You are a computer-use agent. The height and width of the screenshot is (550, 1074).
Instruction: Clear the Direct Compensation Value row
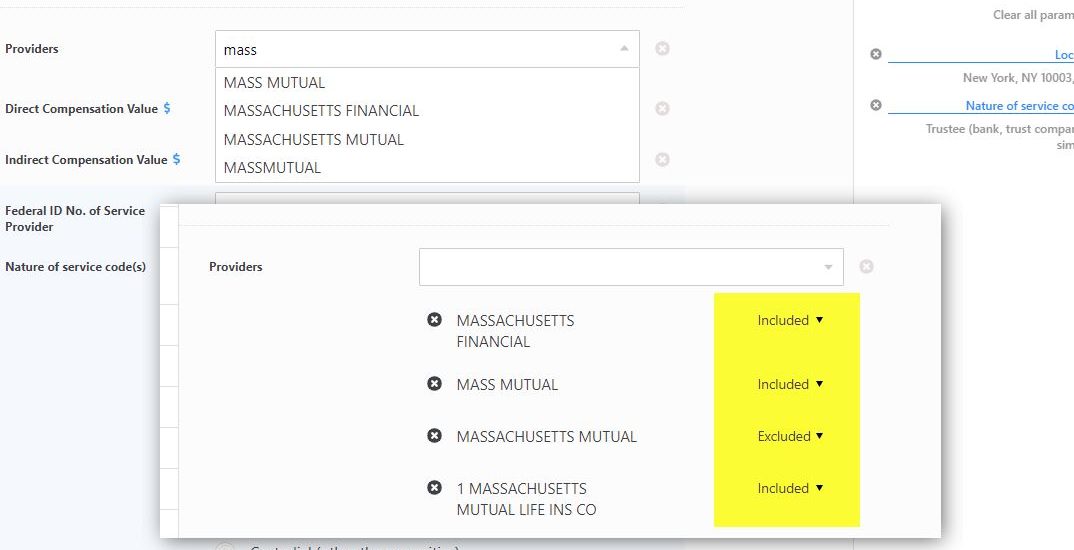[x=662, y=109]
